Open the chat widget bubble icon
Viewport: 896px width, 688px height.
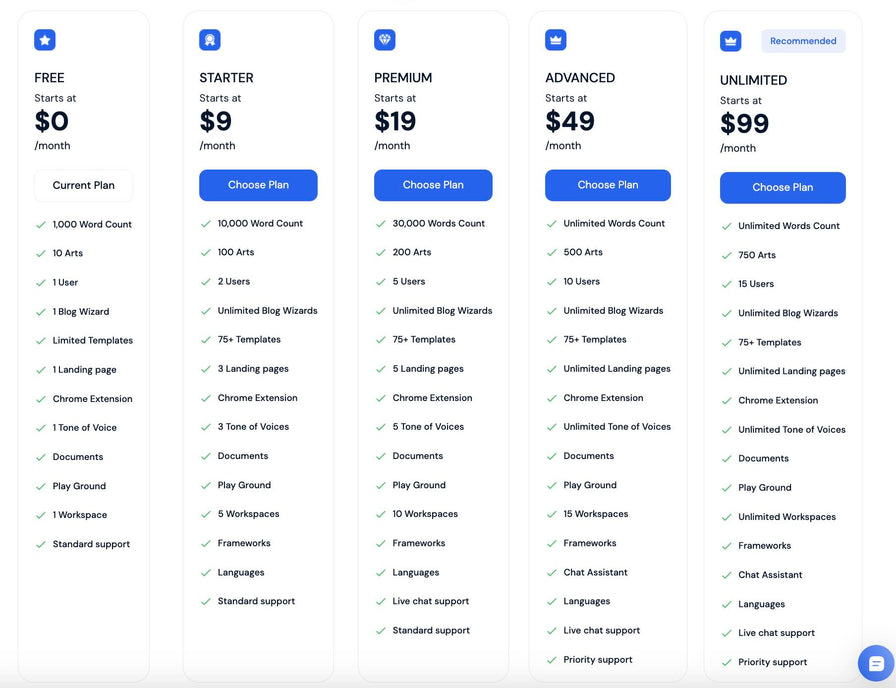click(x=876, y=663)
